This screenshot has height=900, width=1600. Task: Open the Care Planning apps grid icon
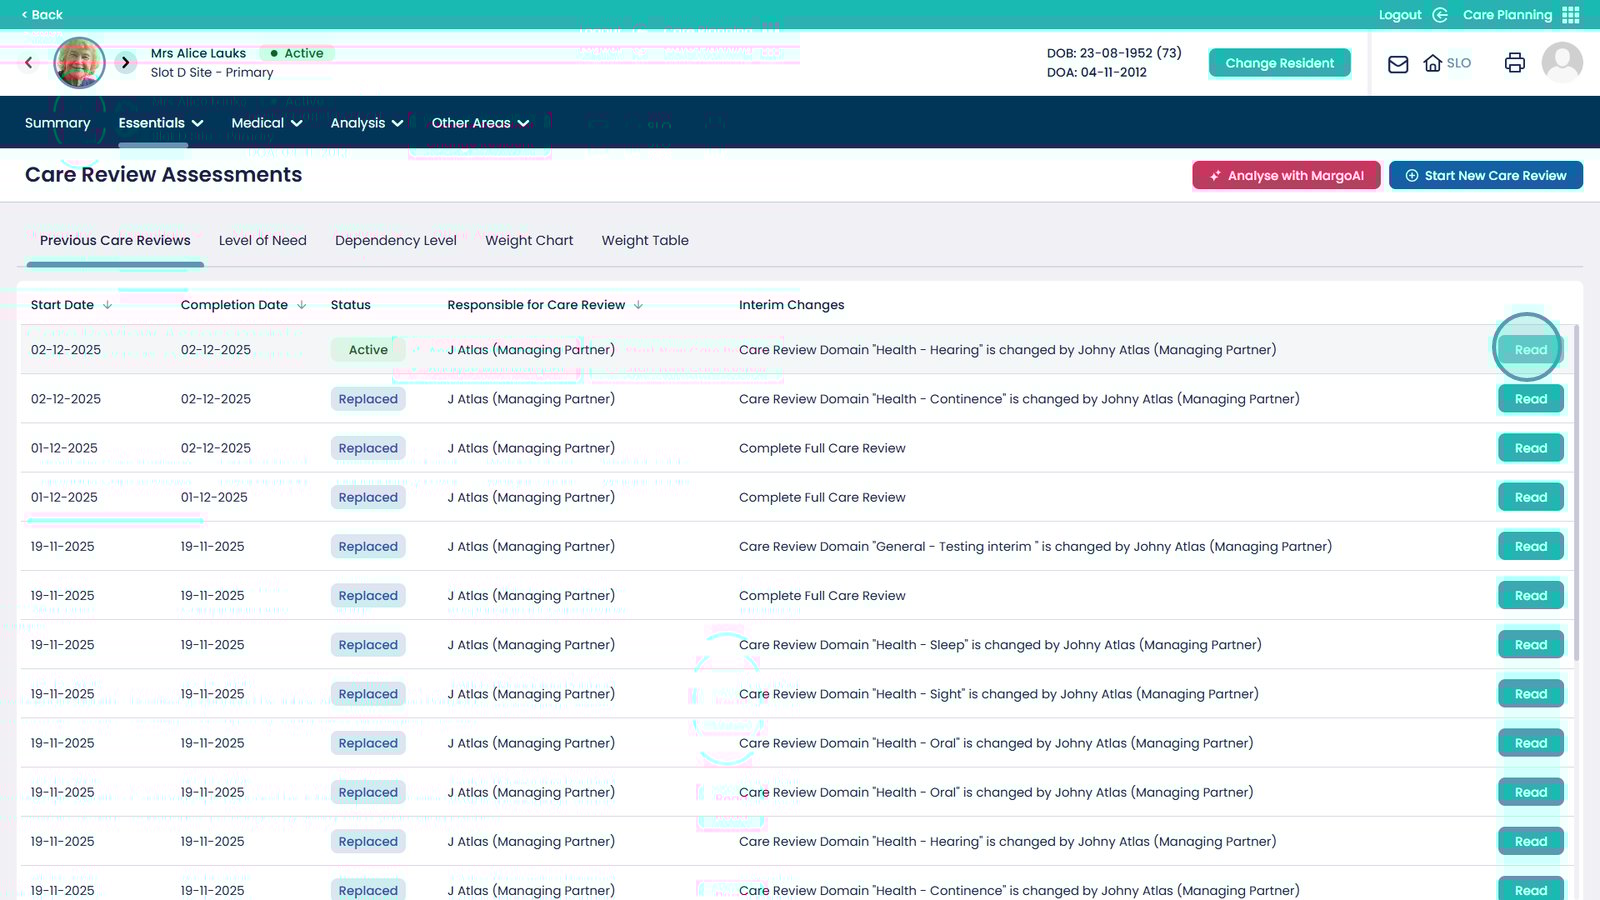click(x=1571, y=15)
